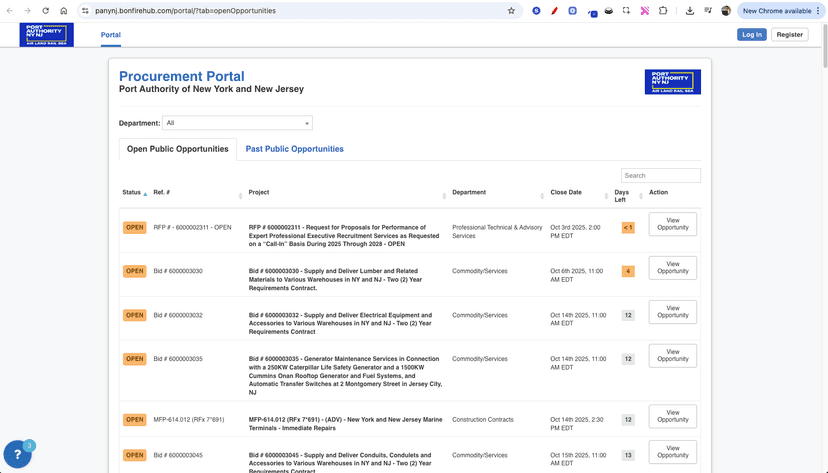This screenshot has height=473, width=828.
Task: Click the site information icon in address bar
Action: click(x=85, y=11)
